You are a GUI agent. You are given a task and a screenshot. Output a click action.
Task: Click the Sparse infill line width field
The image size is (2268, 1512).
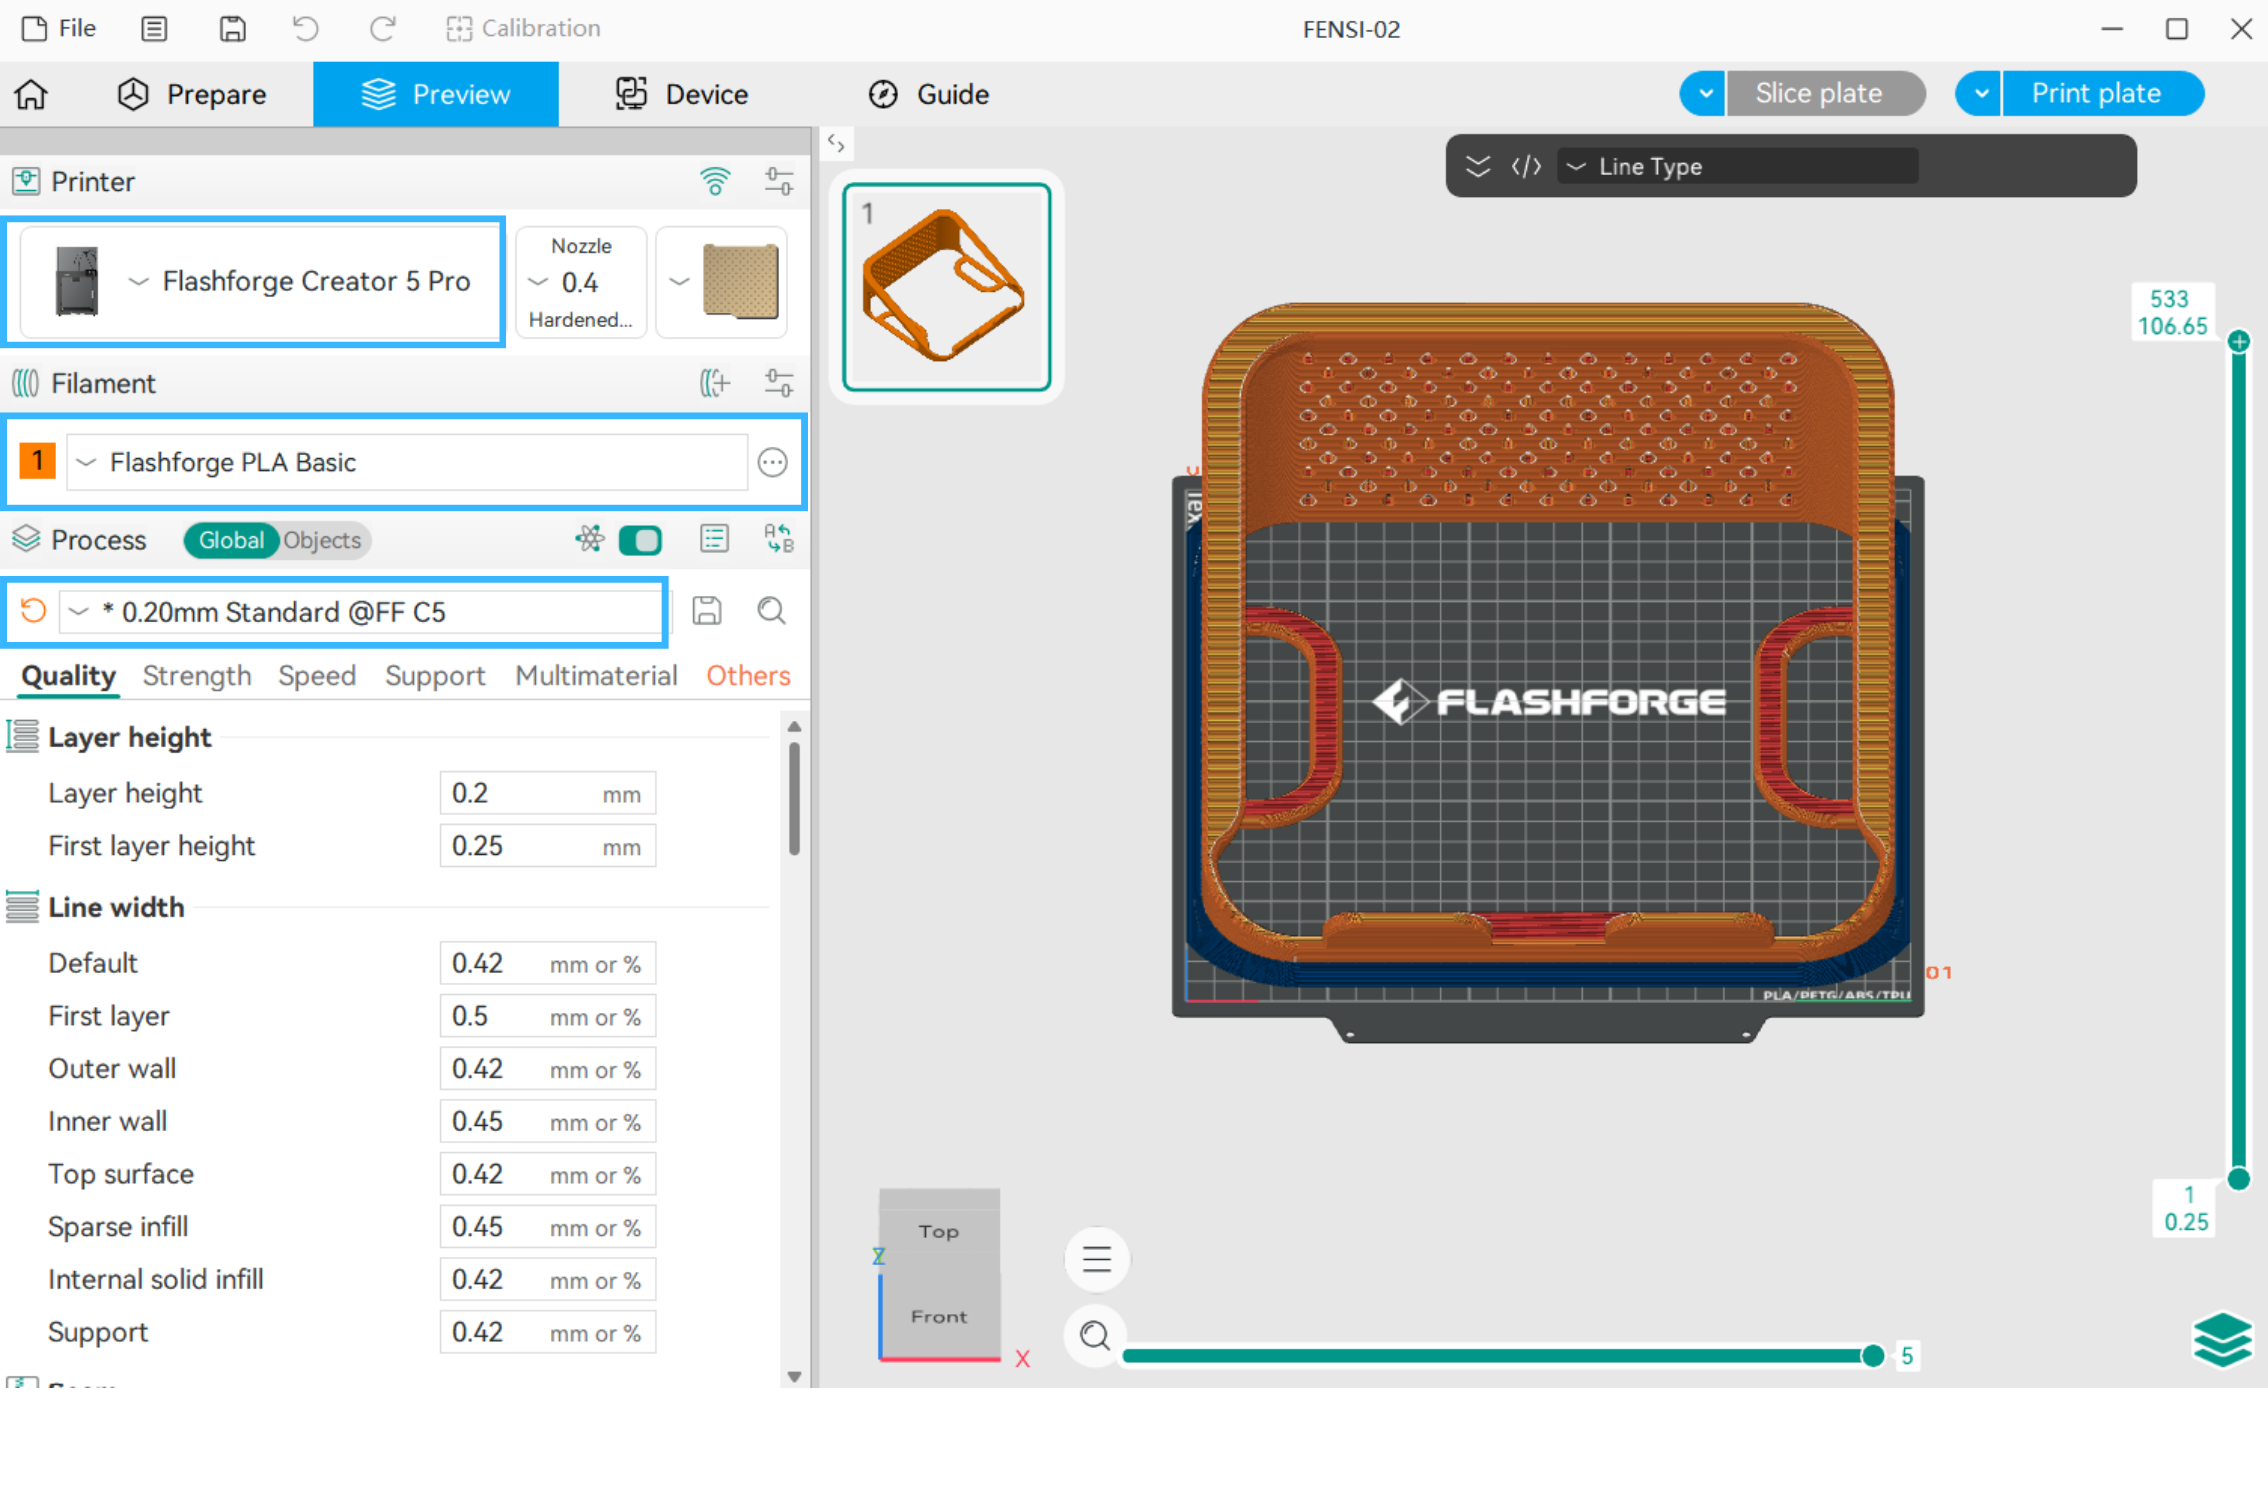548,1227
